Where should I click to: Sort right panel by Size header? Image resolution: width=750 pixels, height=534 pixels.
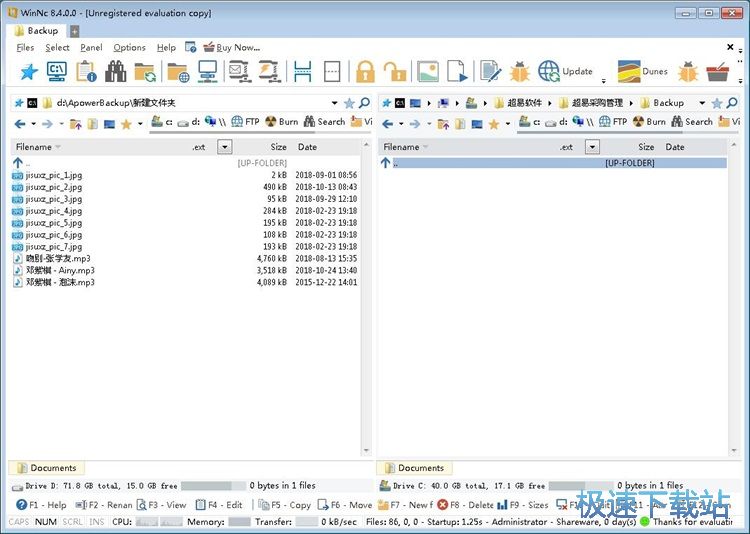click(646, 147)
